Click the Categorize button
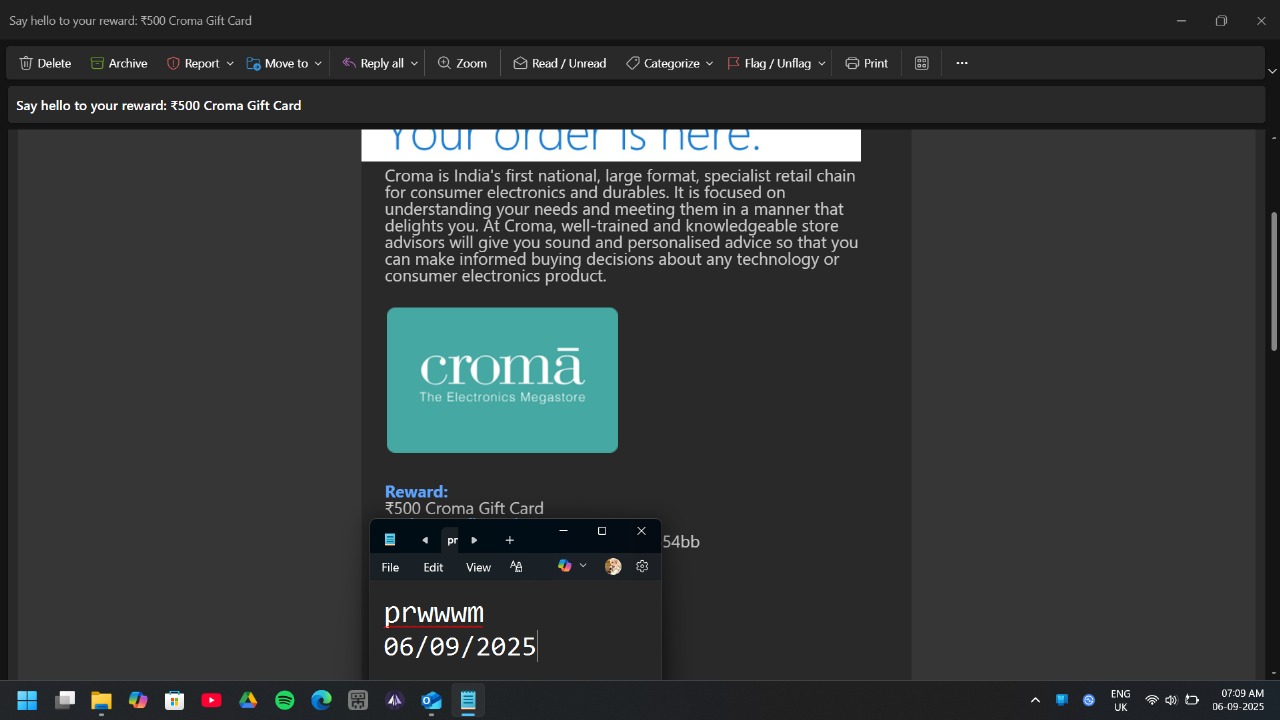The width and height of the screenshot is (1280, 720). (663, 63)
